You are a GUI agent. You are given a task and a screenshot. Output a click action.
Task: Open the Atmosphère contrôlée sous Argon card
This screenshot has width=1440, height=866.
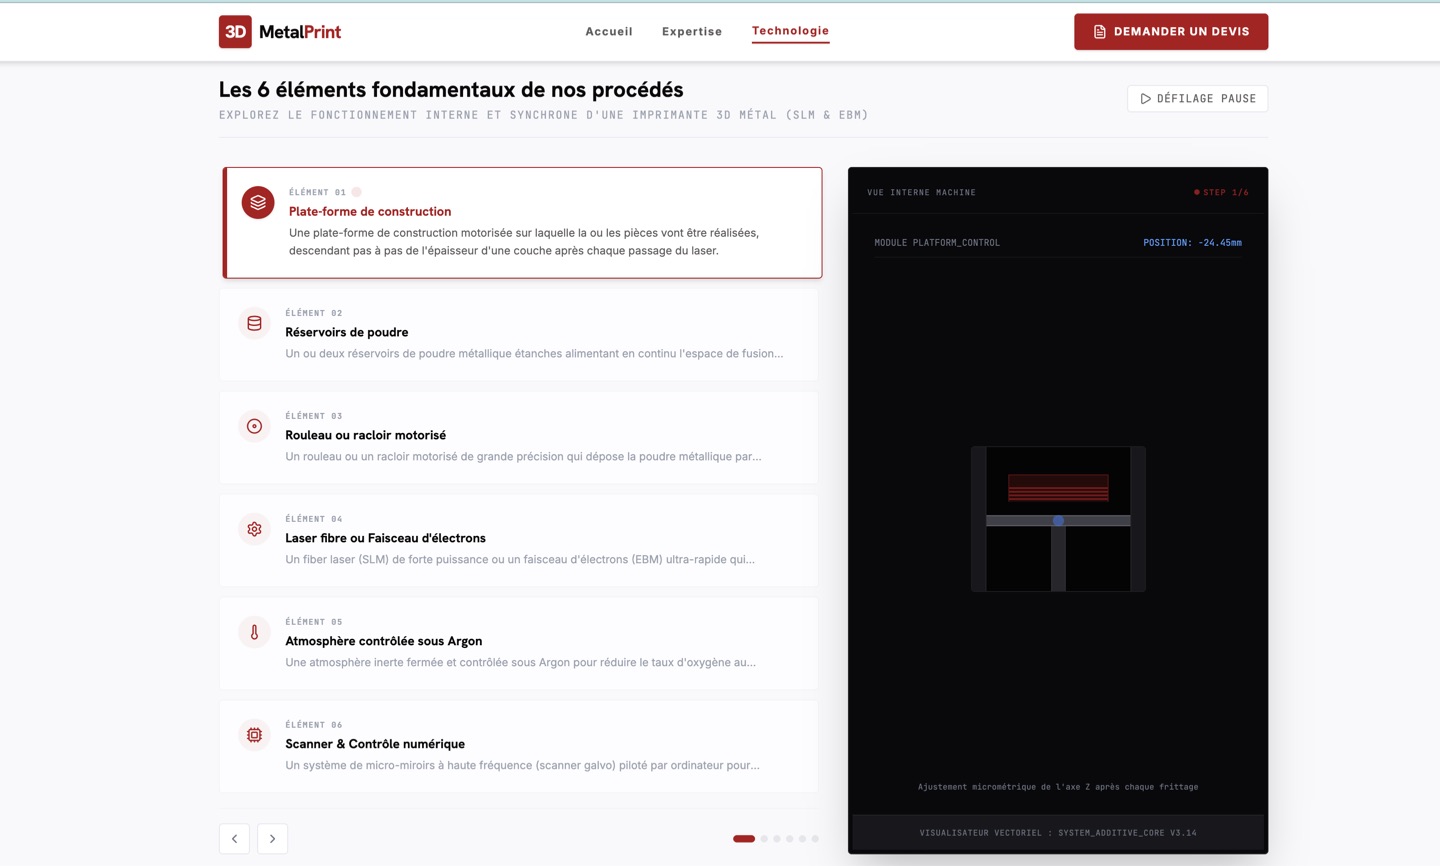pyautogui.click(x=519, y=643)
